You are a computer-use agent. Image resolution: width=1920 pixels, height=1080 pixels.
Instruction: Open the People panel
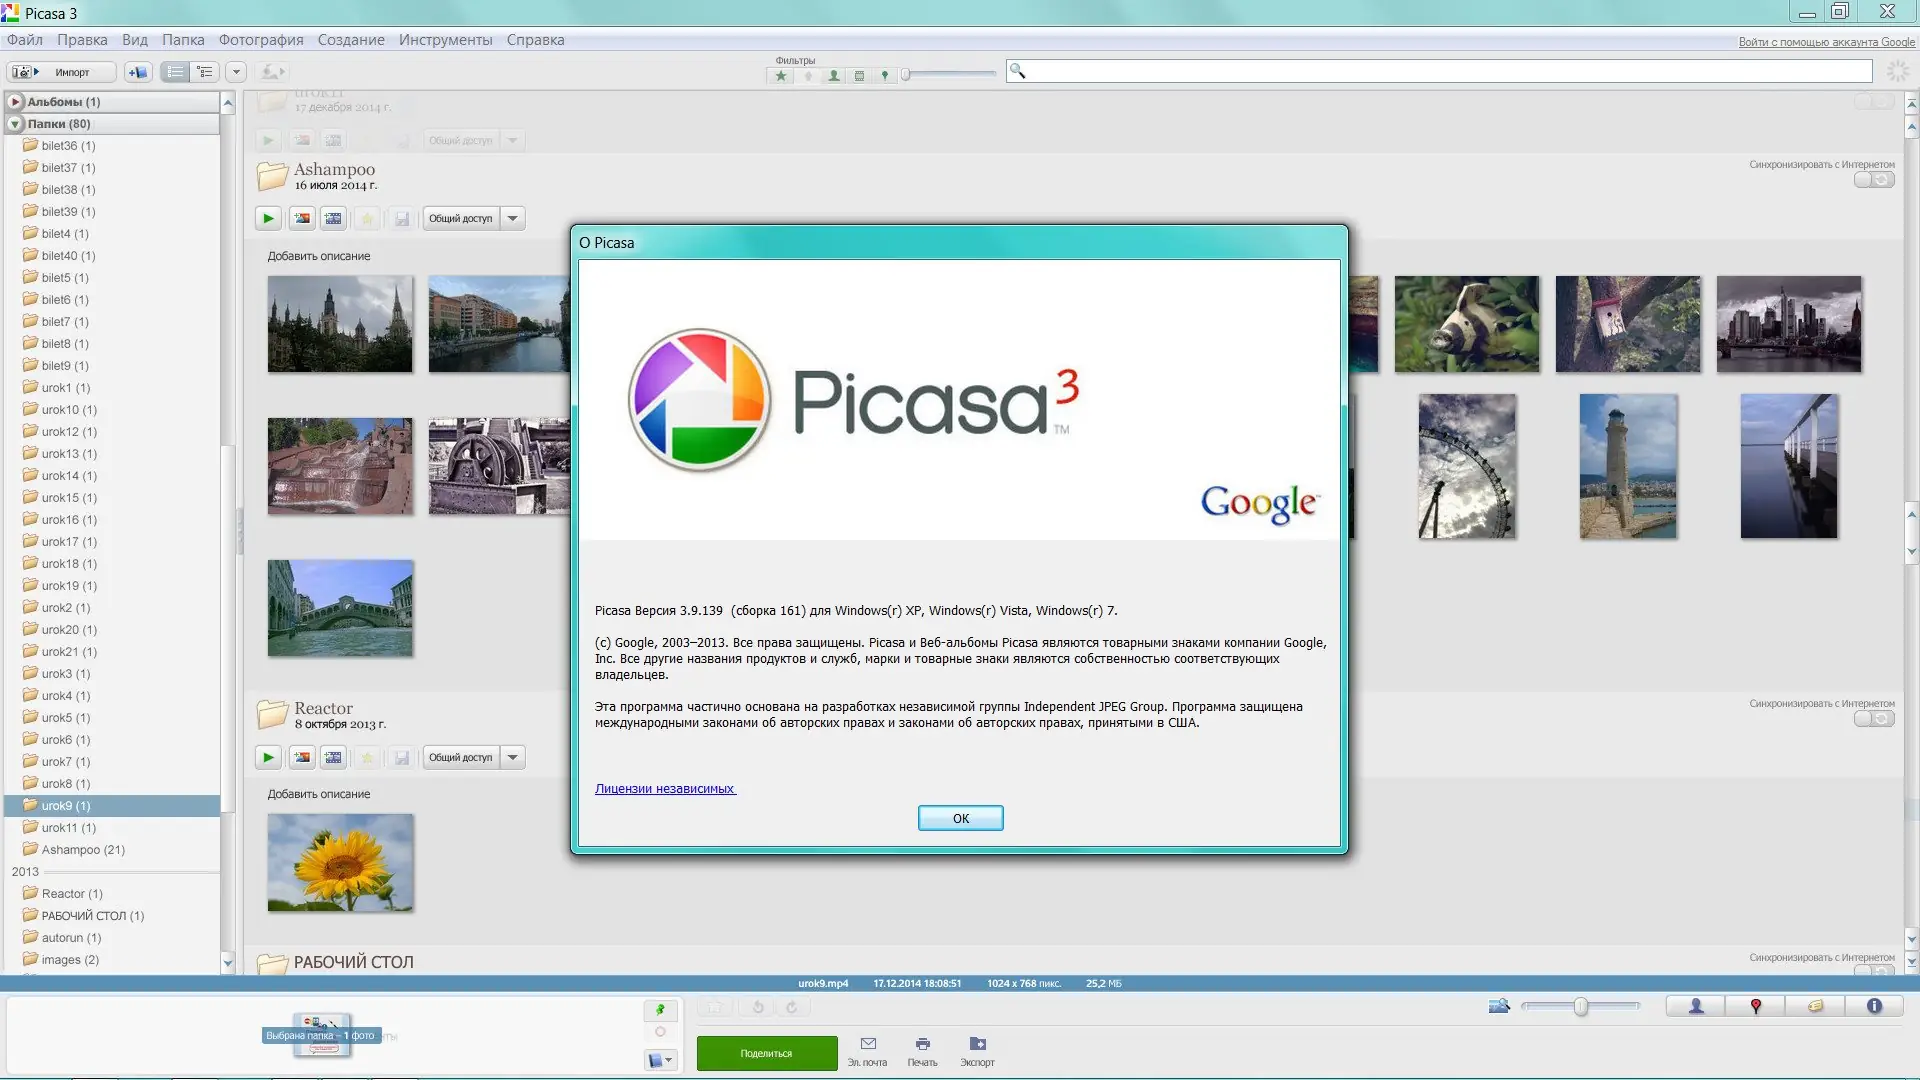pyautogui.click(x=1696, y=1007)
